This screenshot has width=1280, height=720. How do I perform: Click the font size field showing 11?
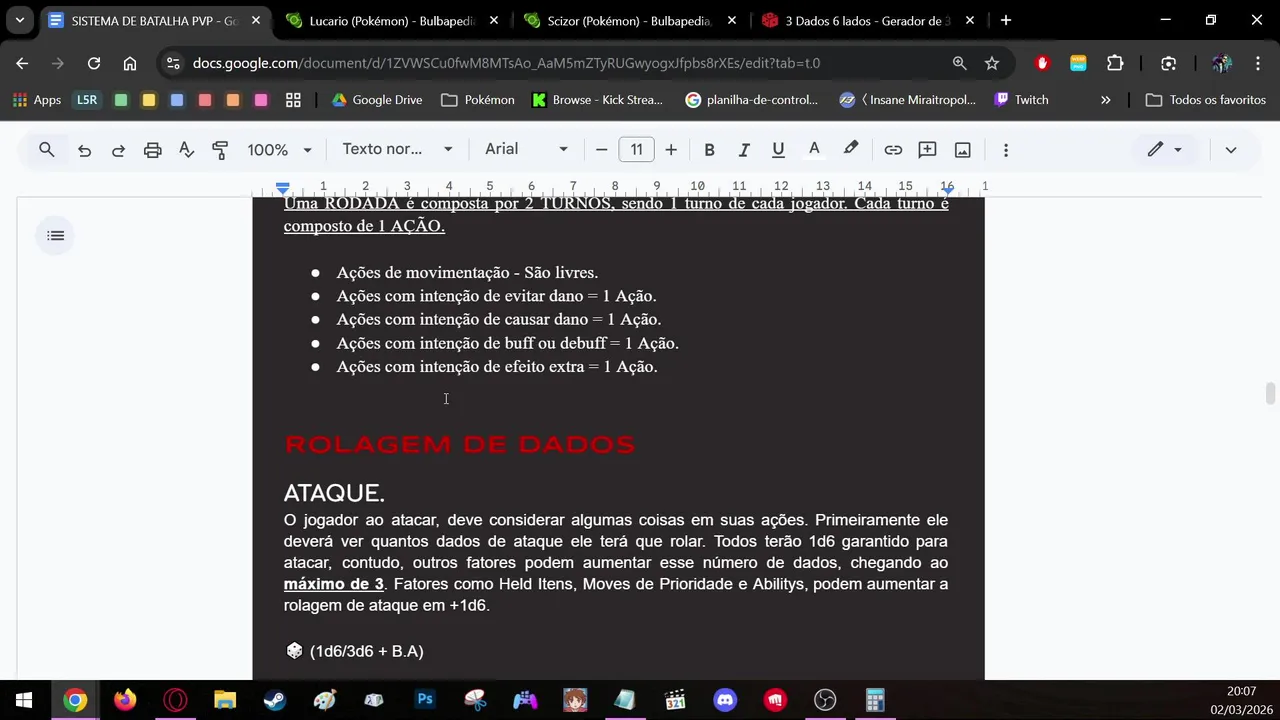pyautogui.click(x=636, y=150)
